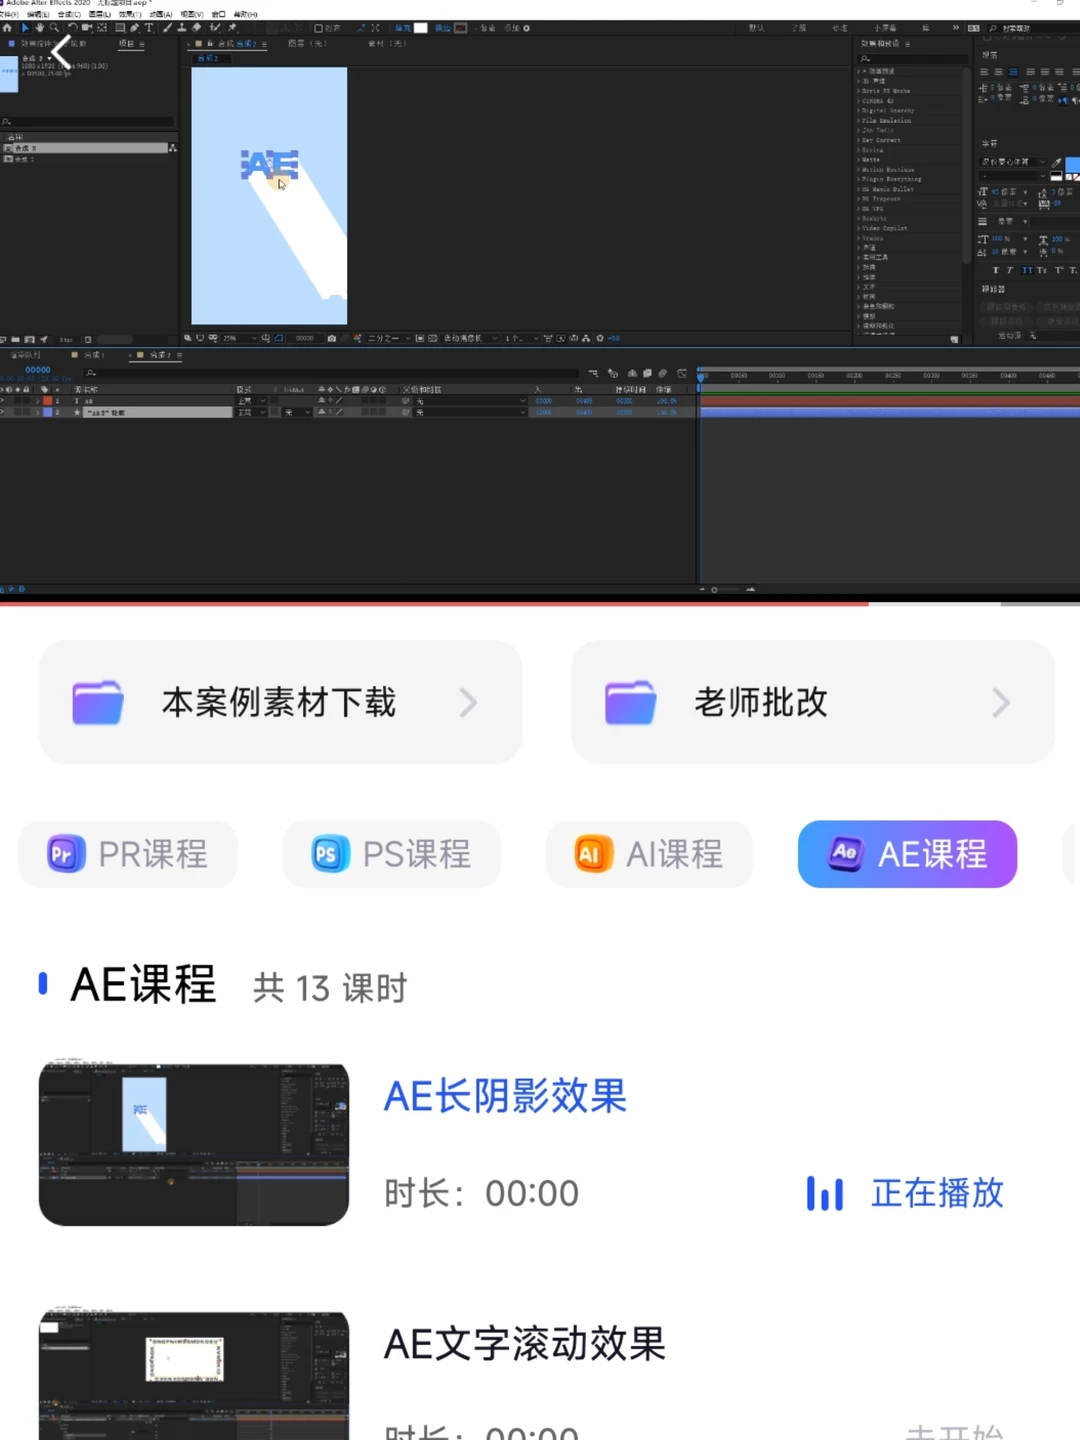The image size is (1080, 1440).
Task: Open the AE文字滚动效果 lesson
Action: [x=525, y=1345]
